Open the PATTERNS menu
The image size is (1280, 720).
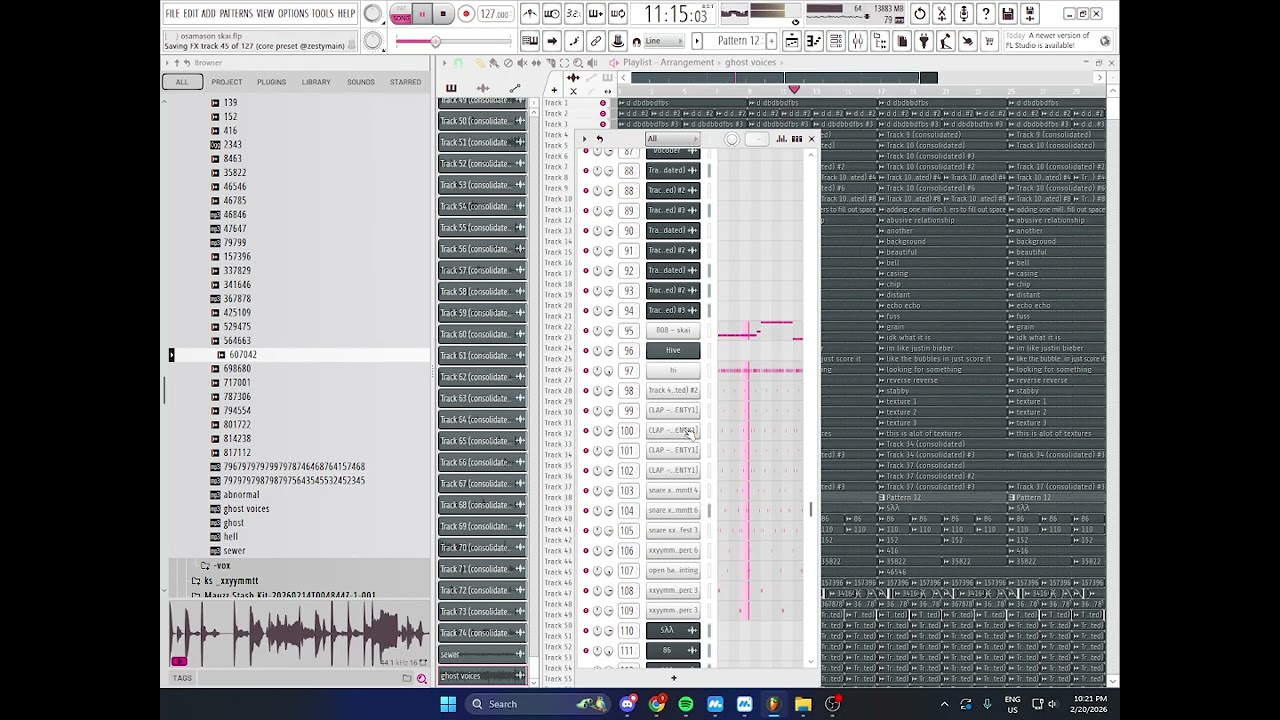pos(236,14)
